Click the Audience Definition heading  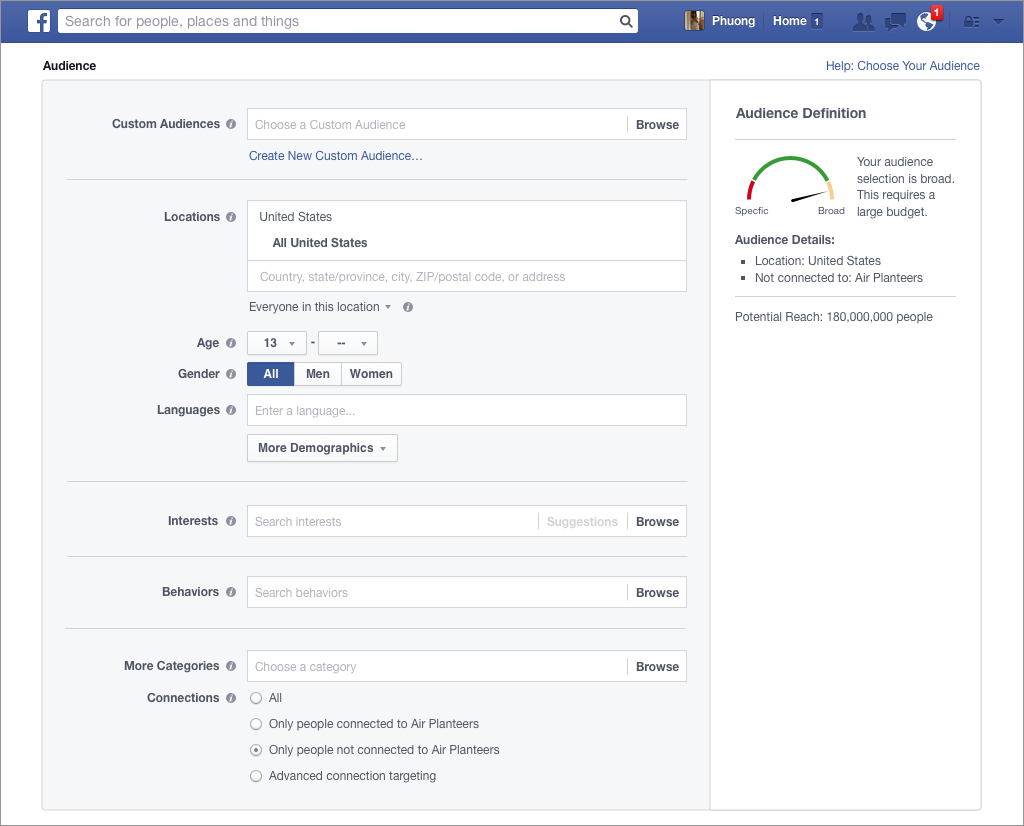click(x=801, y=114)
